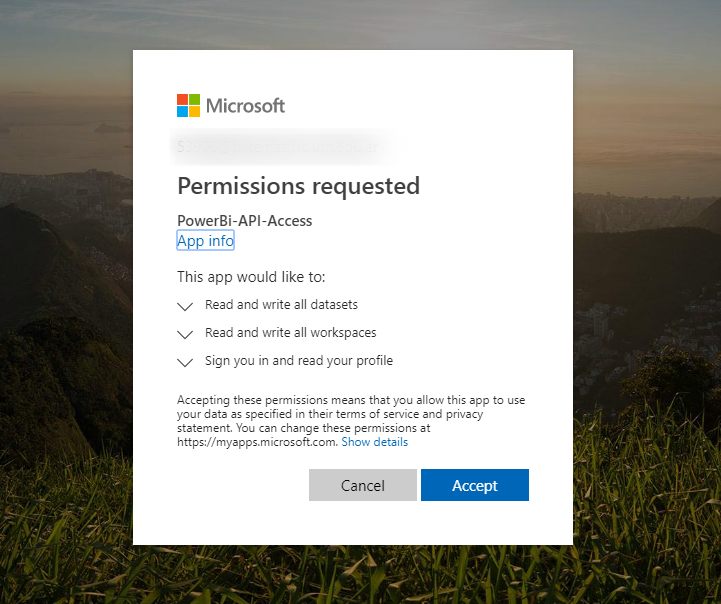This screenshot has width=721, height=604.
Task: Open the Show details link
Action: click(x=374, y=442)
